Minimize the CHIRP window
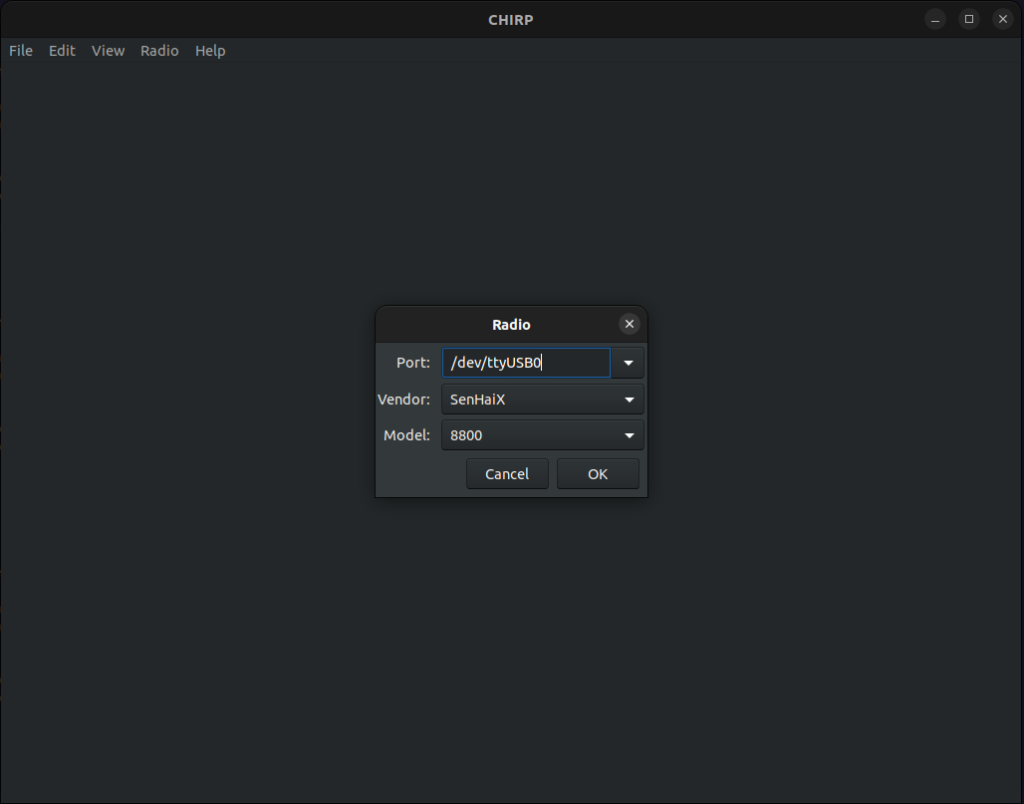 935,19
